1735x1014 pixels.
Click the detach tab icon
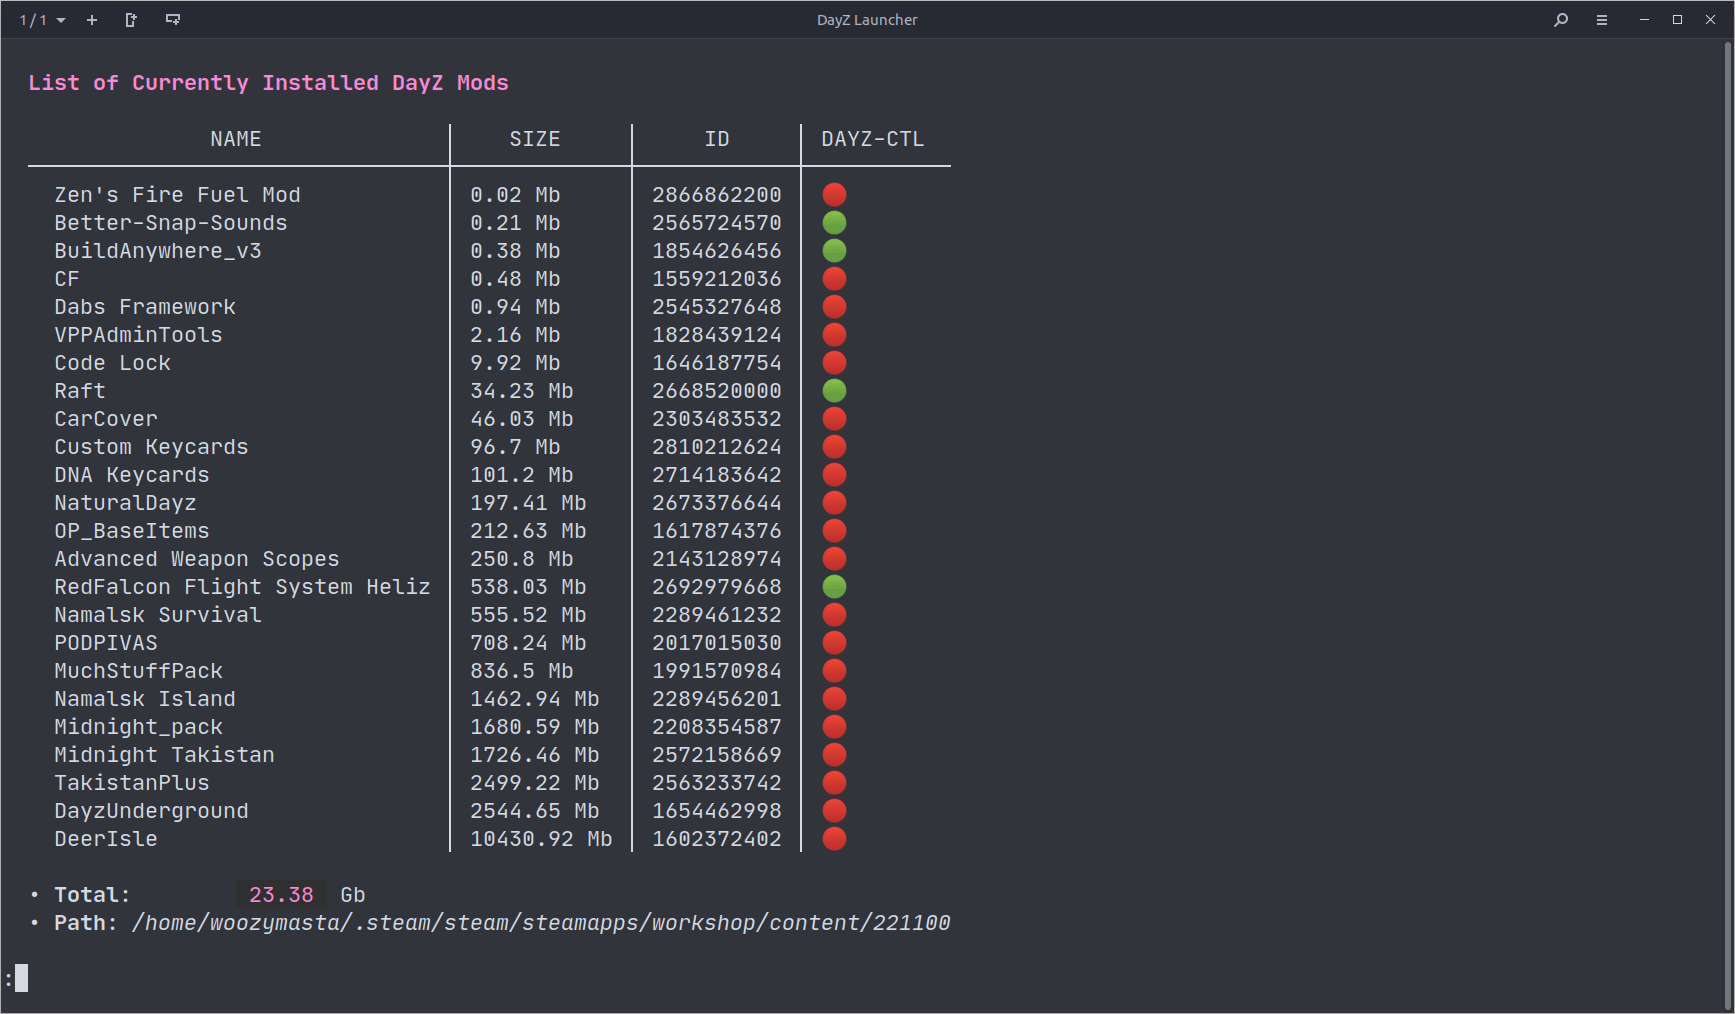(131, 20)
